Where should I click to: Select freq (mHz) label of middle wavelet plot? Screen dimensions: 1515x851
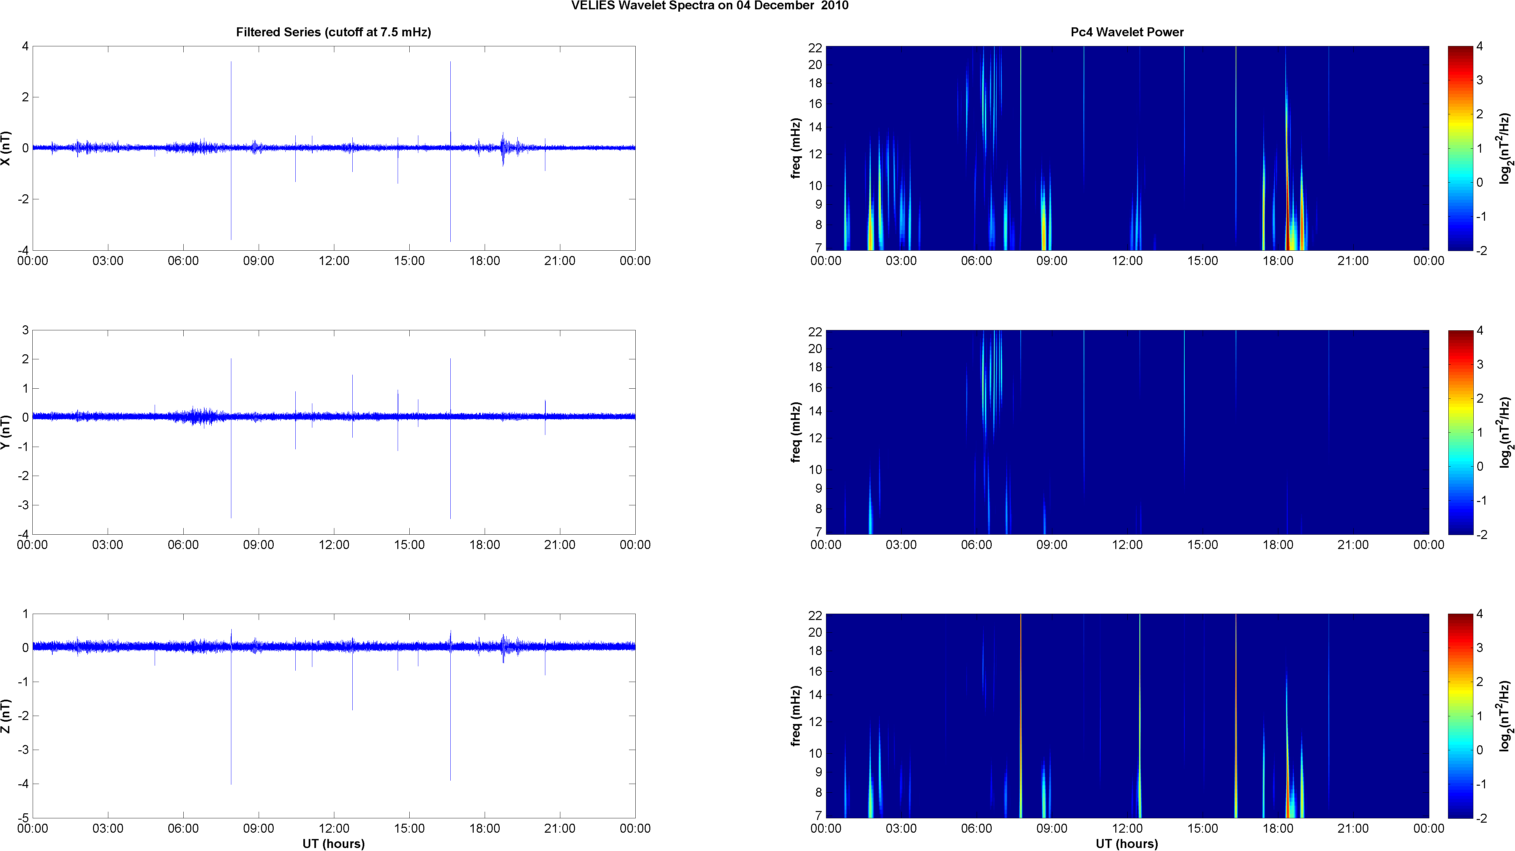[796, 432]
